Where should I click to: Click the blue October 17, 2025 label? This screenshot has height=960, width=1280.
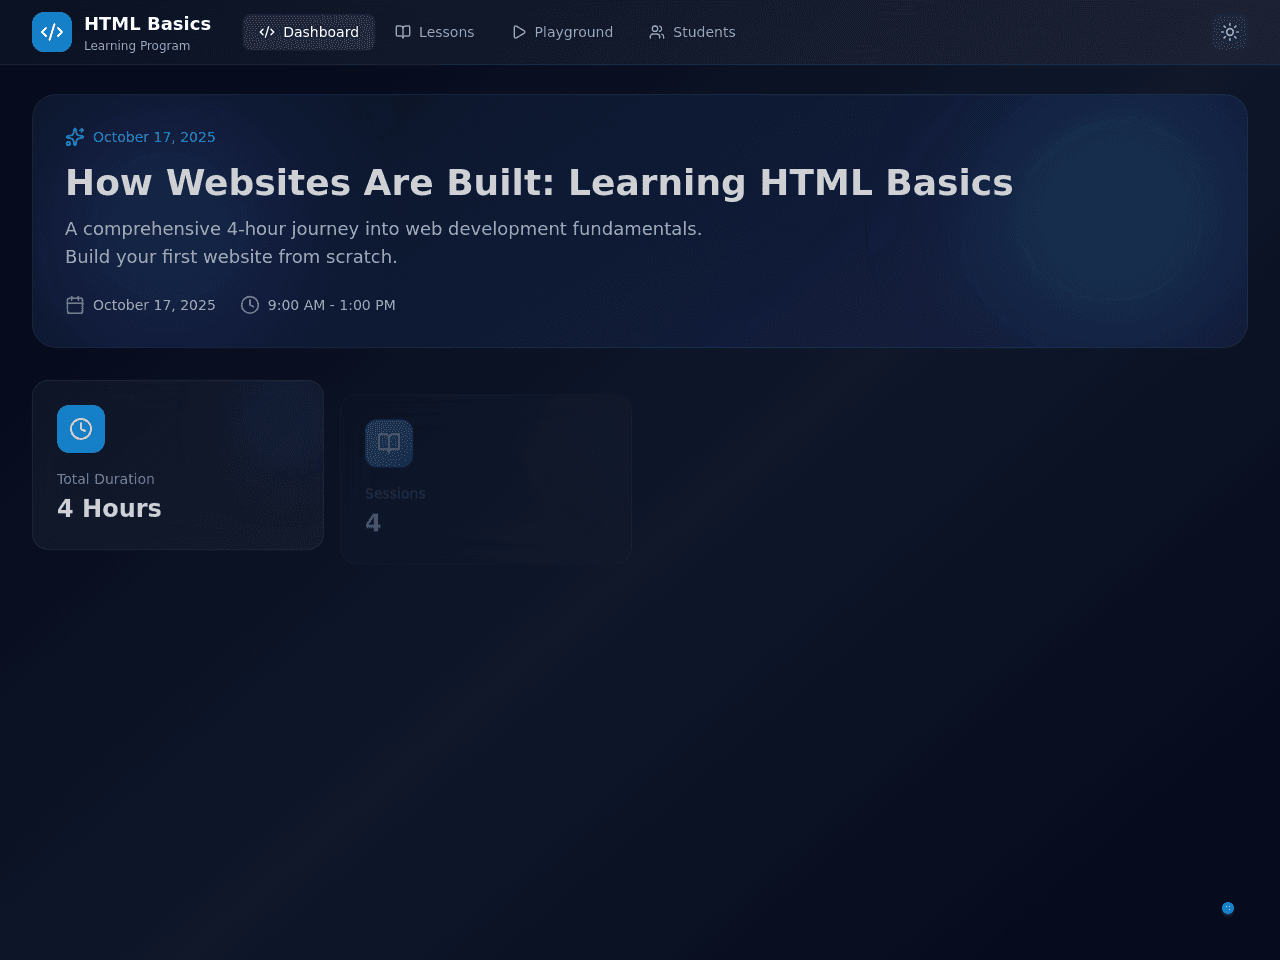click(x=154, y=137)
